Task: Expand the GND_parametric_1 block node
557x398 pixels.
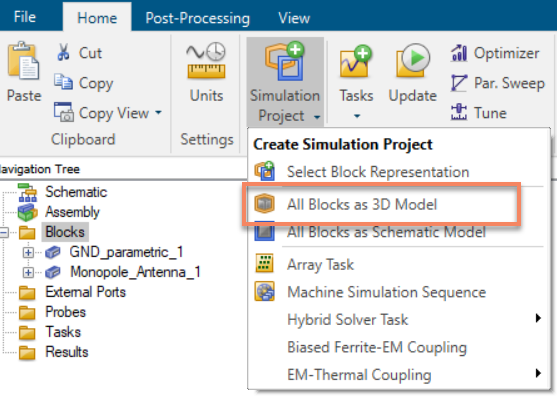Action: [x=28, y=253]
